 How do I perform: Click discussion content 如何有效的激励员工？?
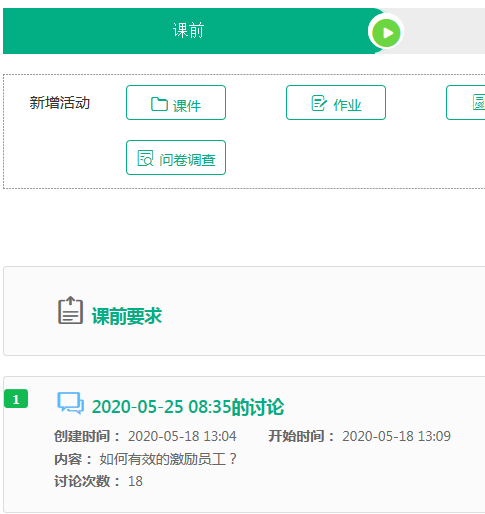coord(168,459)
